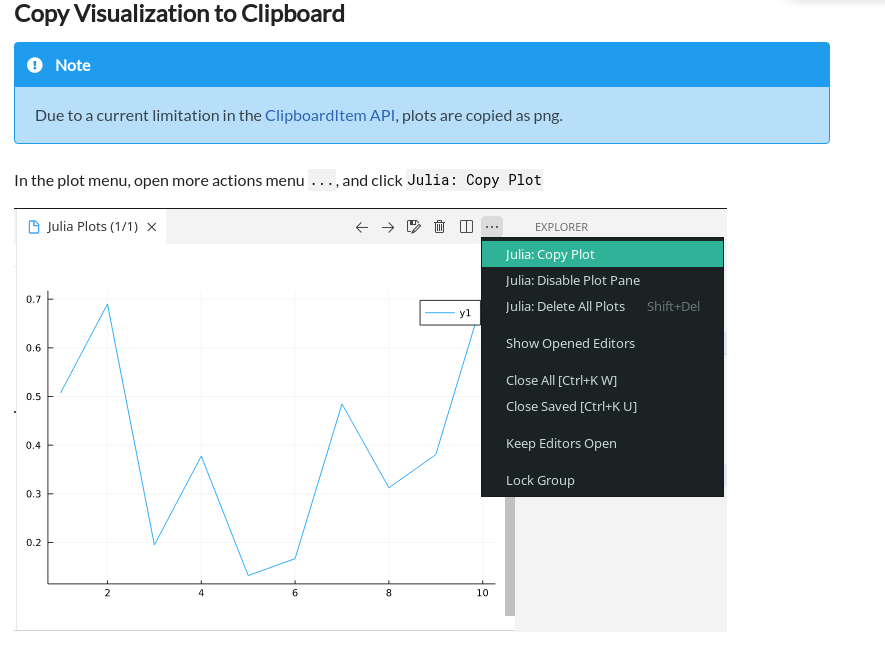Switch to the Julia Plots (1/1) tab
Screen dimensions: 885x665
[x=90, y=226]
